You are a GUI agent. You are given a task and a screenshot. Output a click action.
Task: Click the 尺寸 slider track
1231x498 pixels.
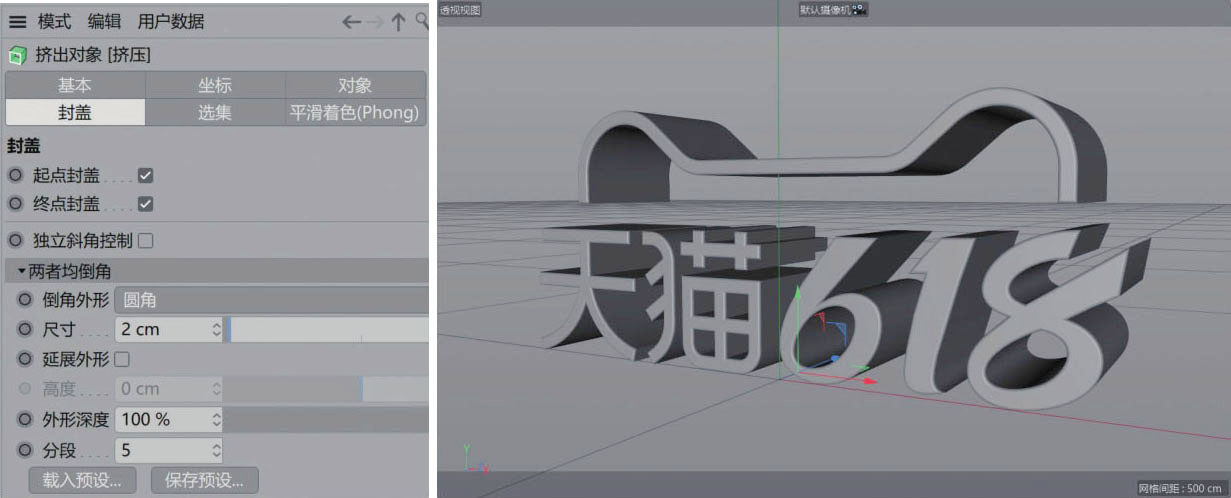pos(328,329)
